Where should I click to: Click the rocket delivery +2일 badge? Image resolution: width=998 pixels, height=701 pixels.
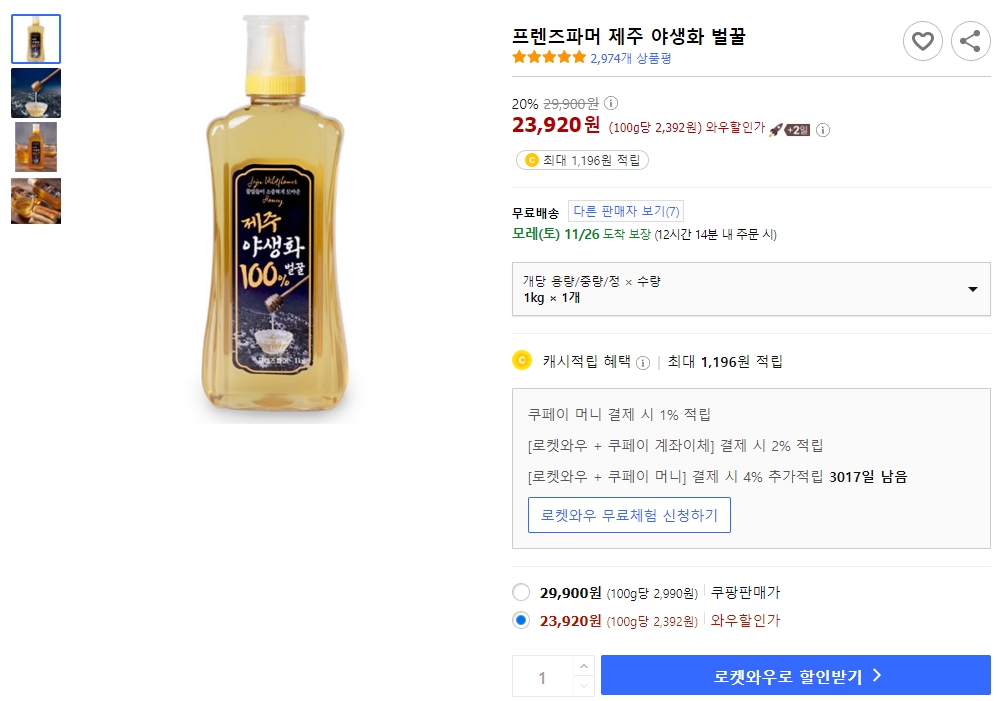click(793, 129)
